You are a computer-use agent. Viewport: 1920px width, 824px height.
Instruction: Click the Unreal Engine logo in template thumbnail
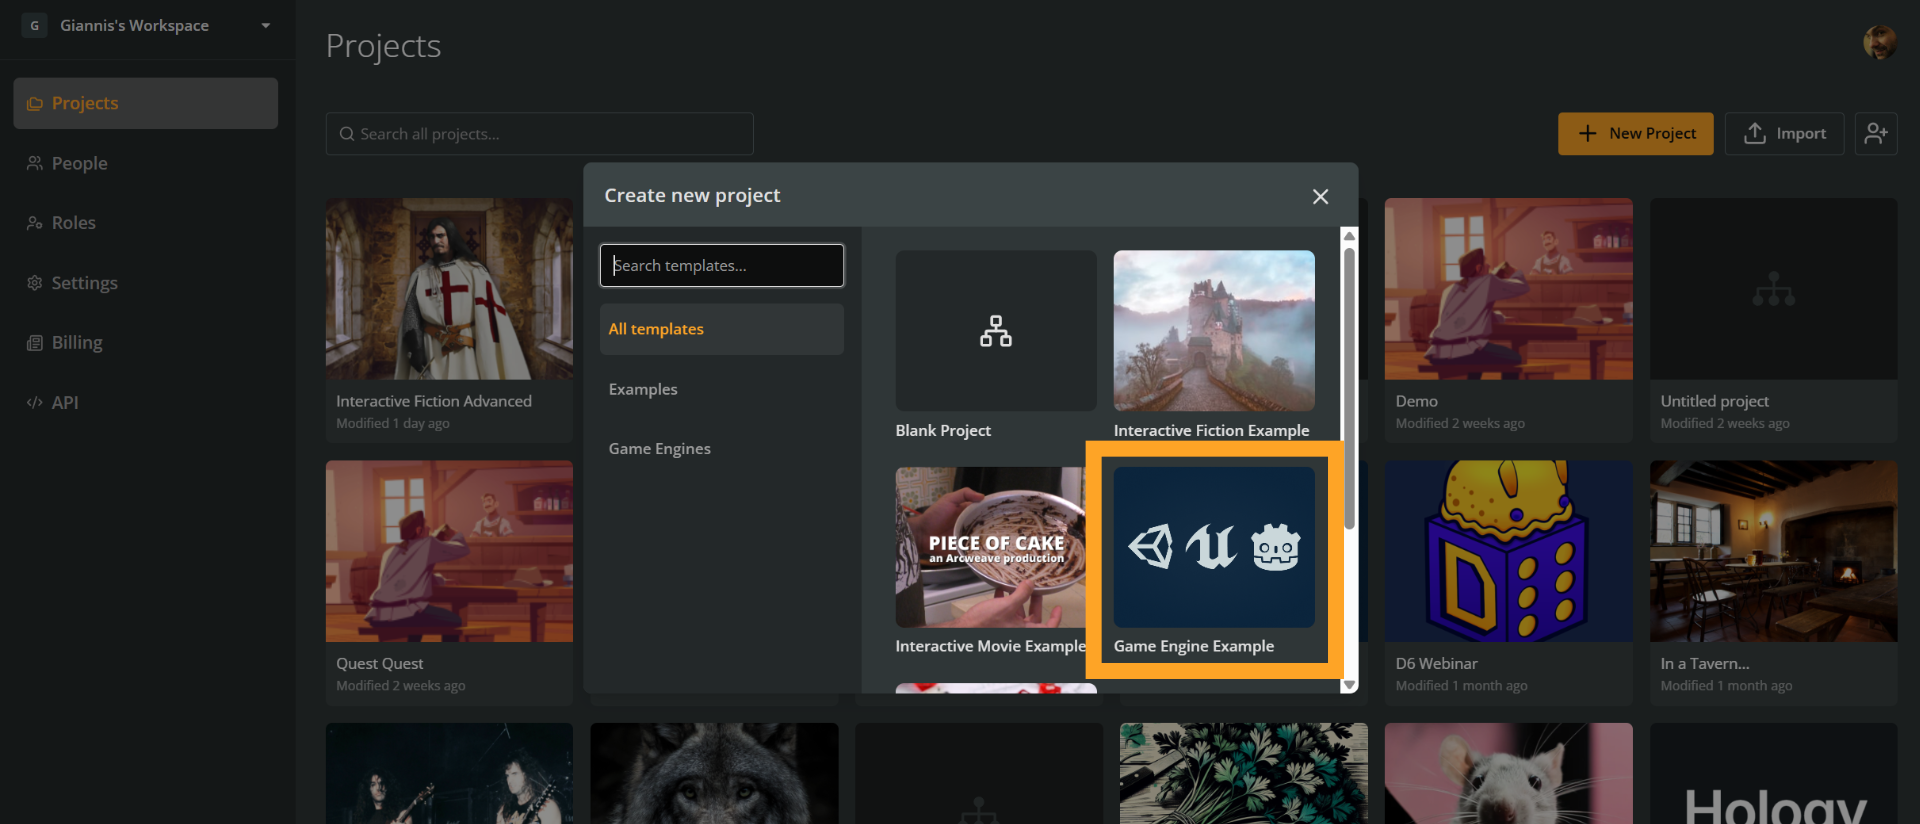[x=1211, y=547]
